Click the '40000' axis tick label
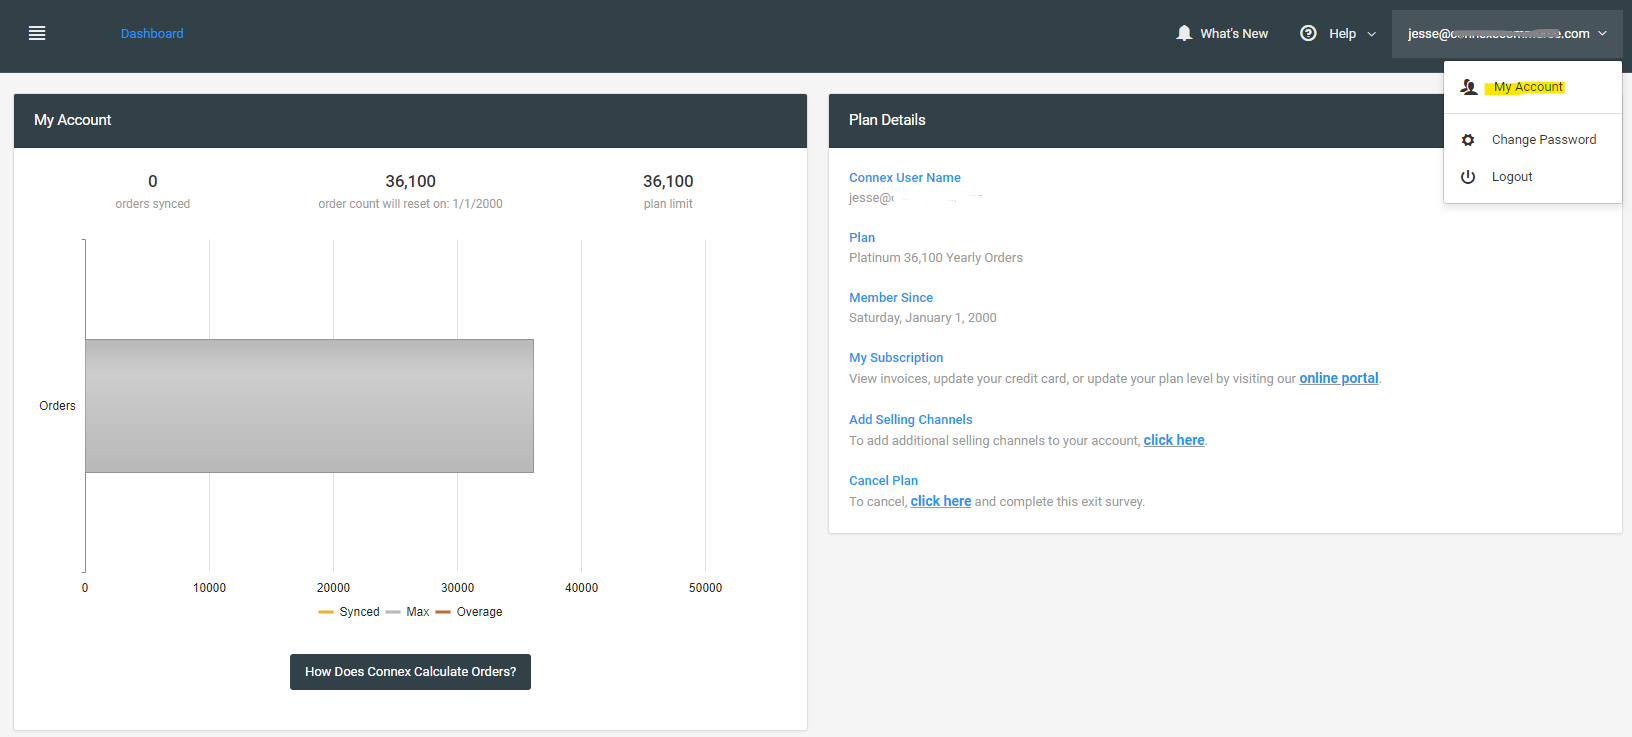 tap(581, 588)
